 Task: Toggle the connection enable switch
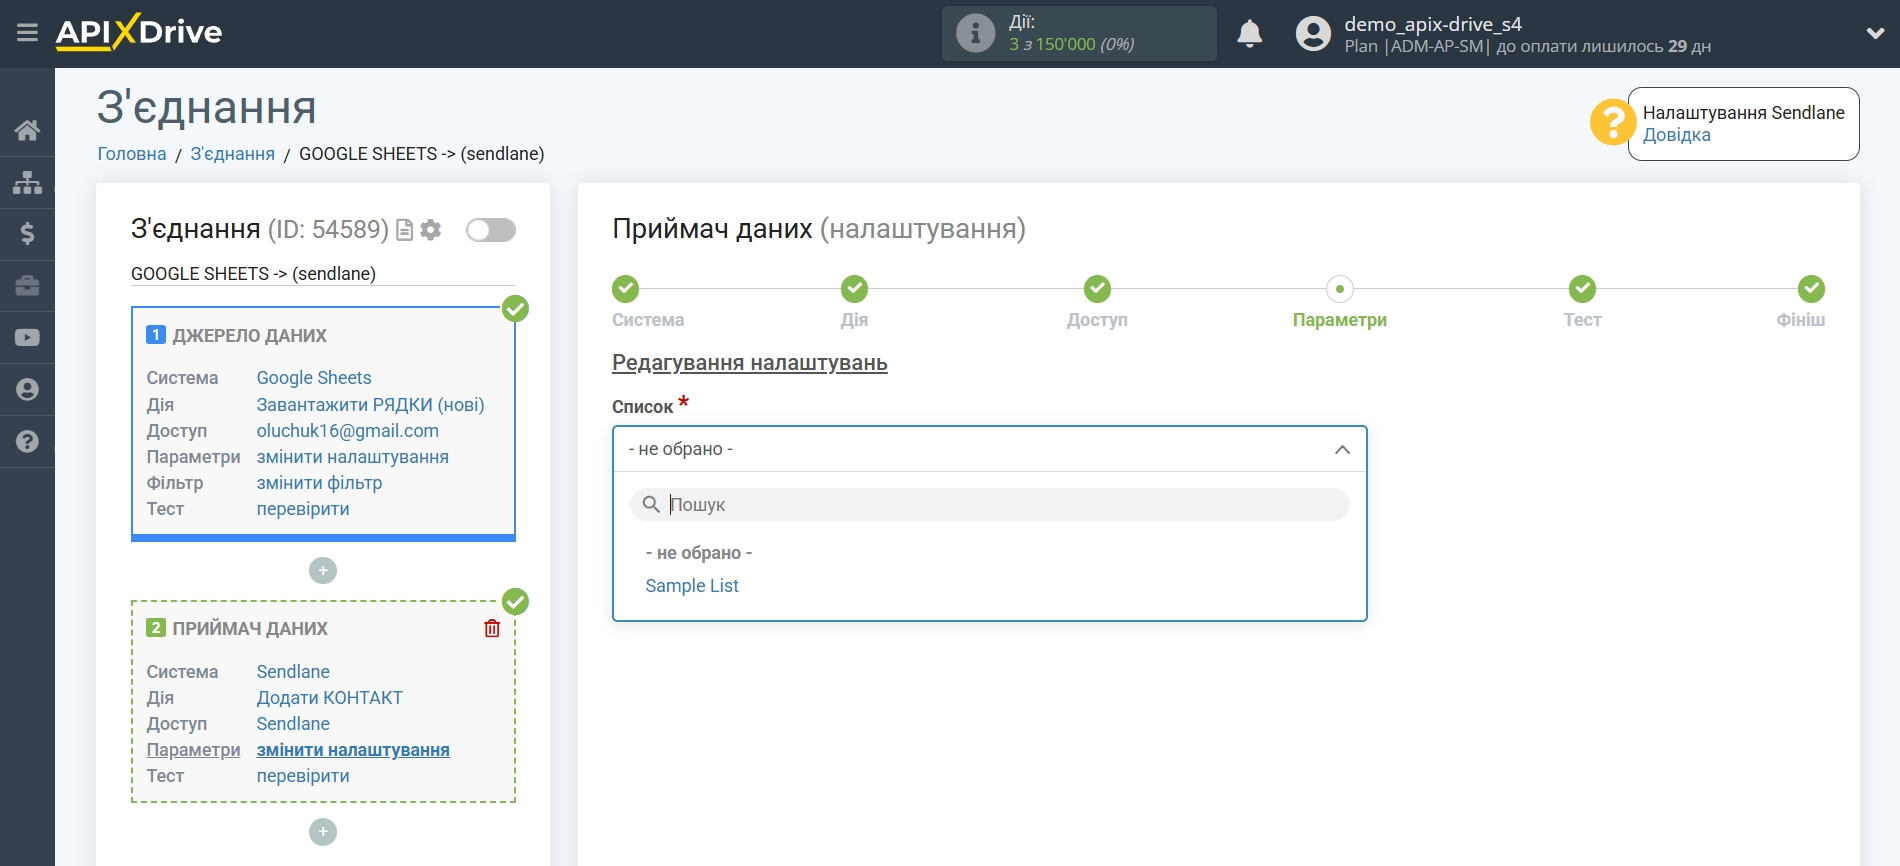click(x=491, y=230)
